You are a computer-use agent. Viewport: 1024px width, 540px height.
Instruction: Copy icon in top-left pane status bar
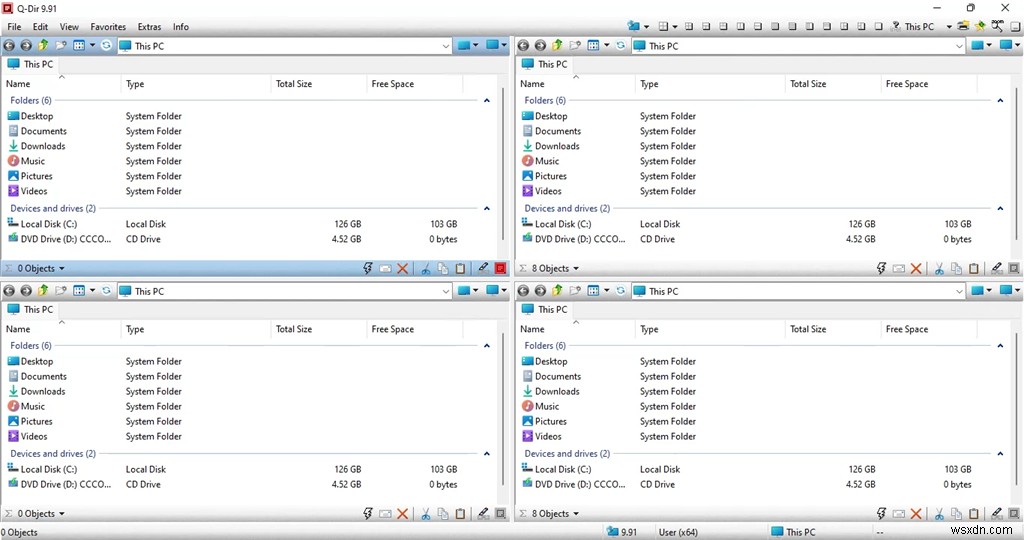click(443, 268)
